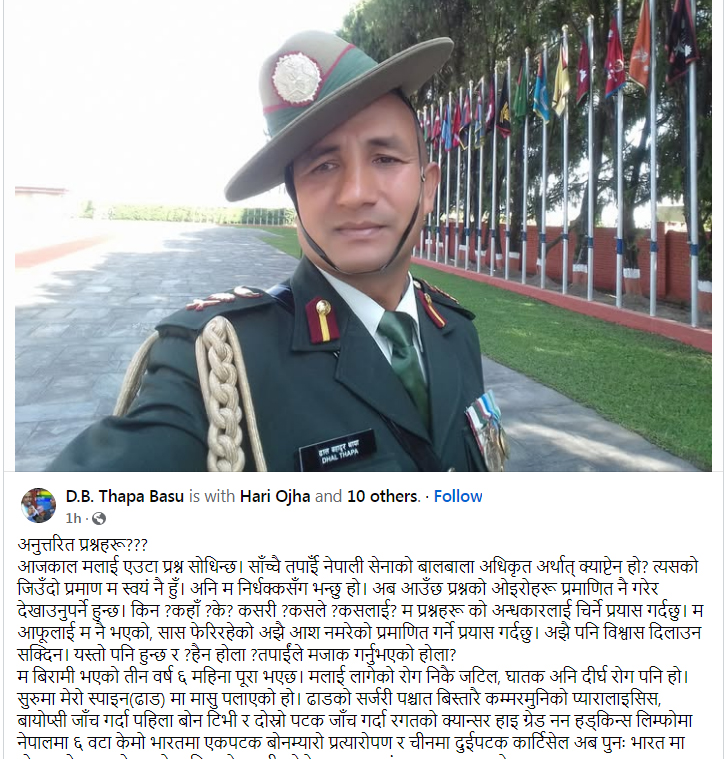Click the round hat badge in the photo
This screenshot has width=725, height=759.
pyautogui.click(x=296, y=78)
